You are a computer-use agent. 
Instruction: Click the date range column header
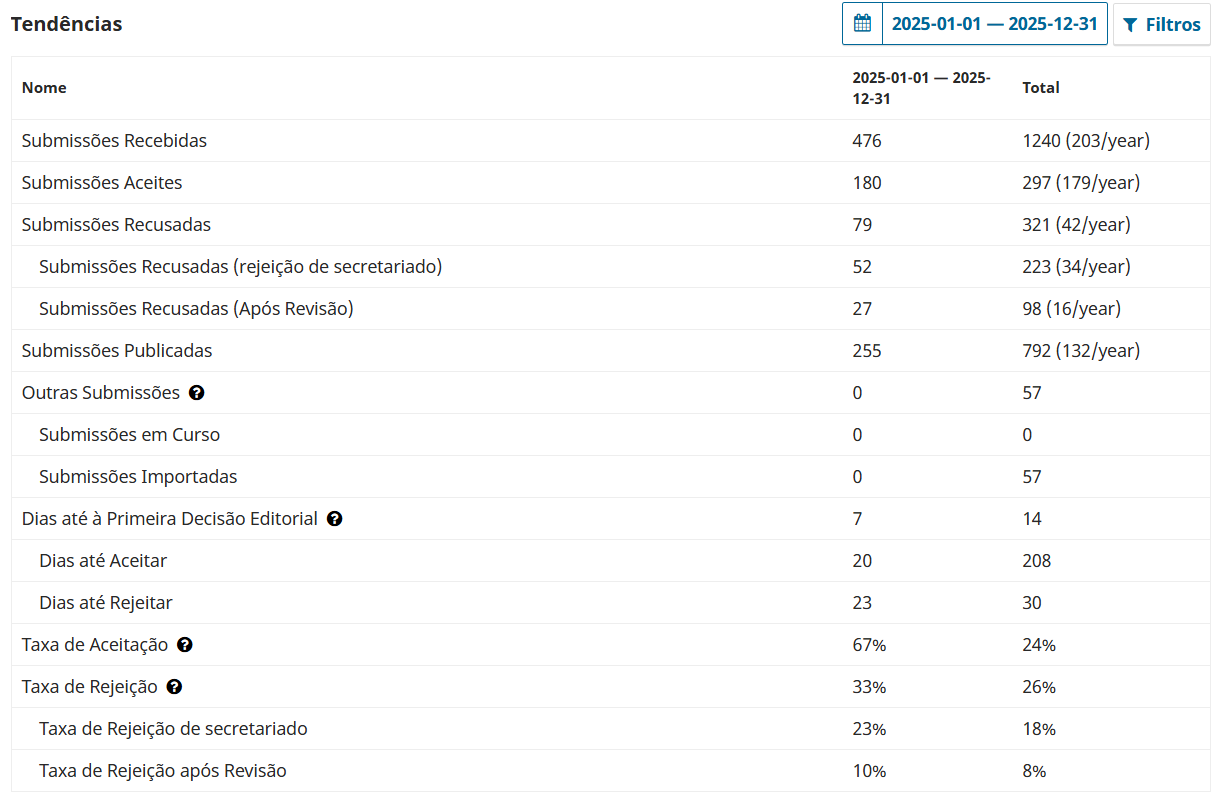(x=921, y=88)
